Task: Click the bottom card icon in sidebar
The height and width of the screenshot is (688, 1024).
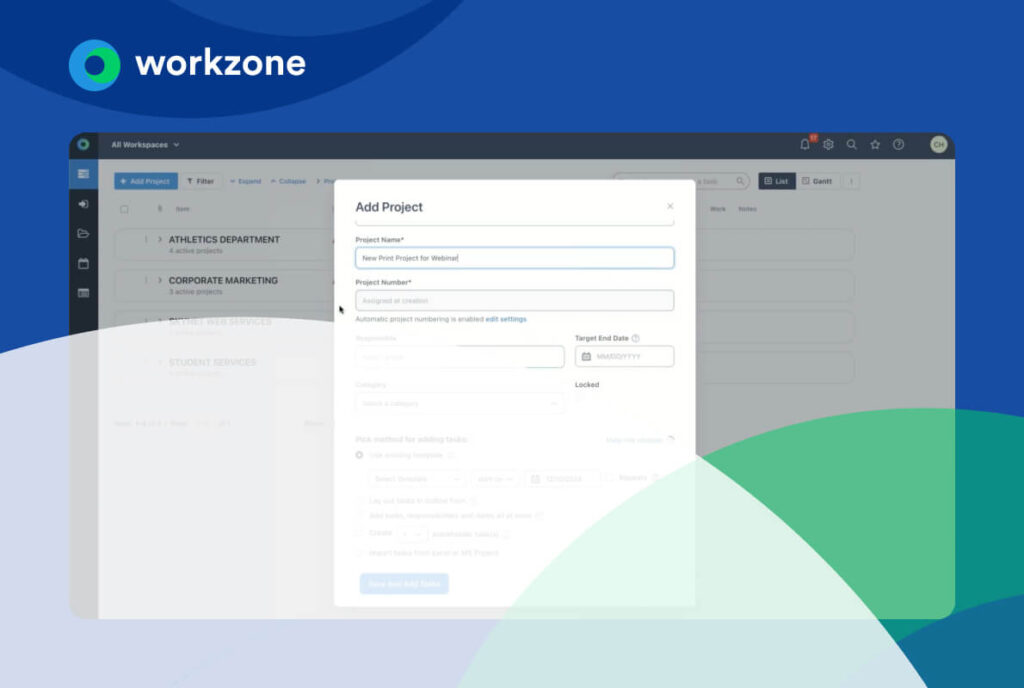Action: (x=84, y=293)
